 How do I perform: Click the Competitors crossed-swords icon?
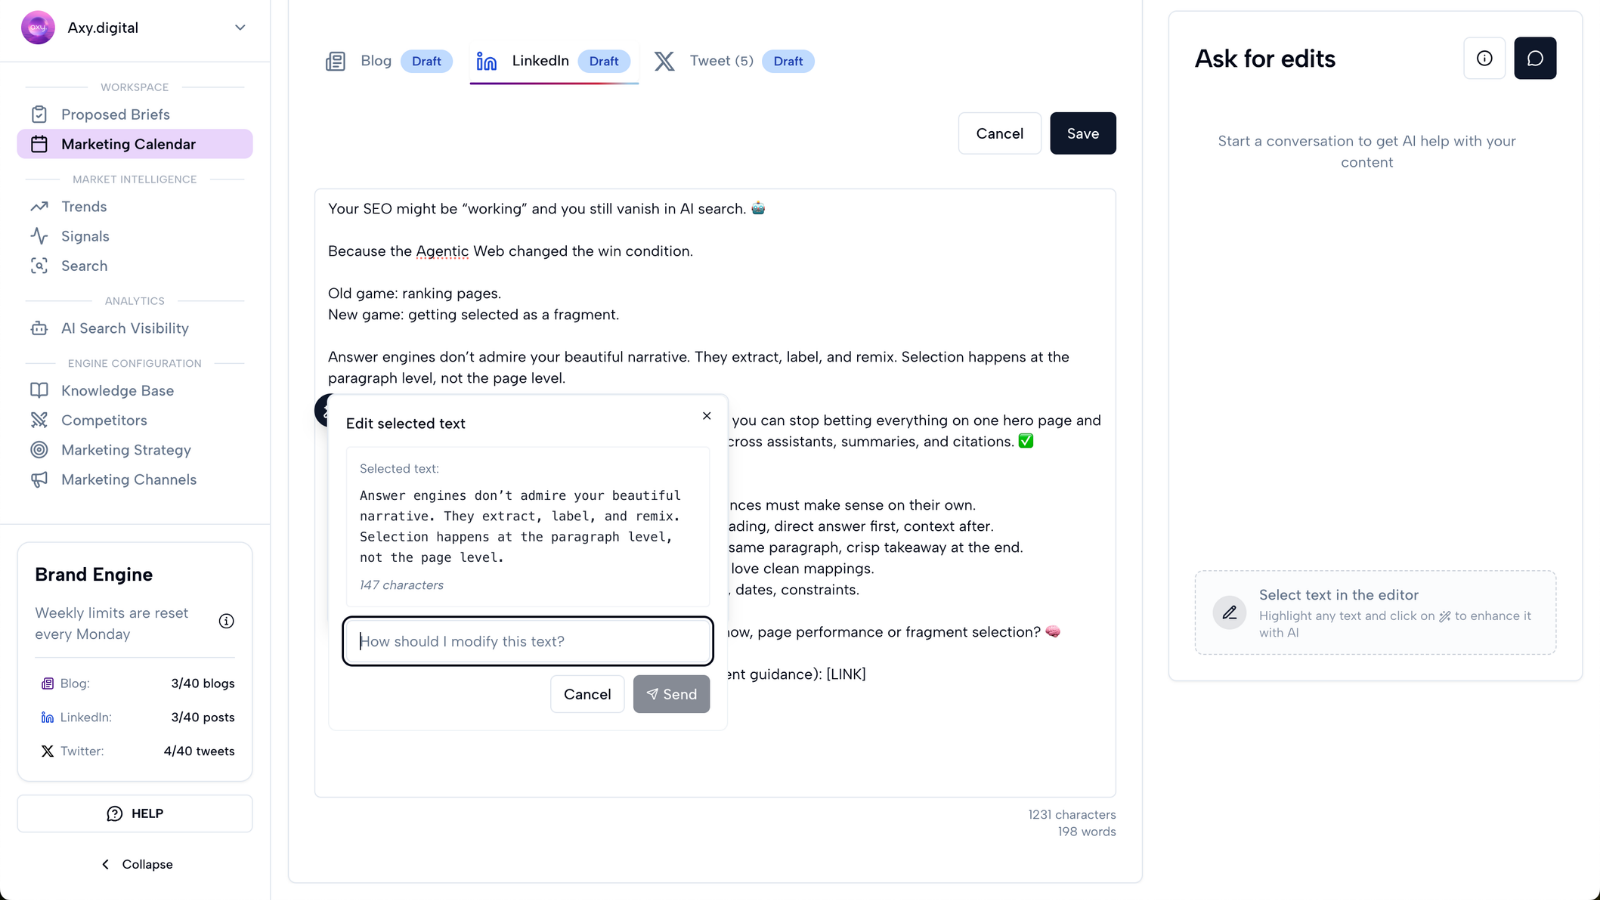[39, 420]
